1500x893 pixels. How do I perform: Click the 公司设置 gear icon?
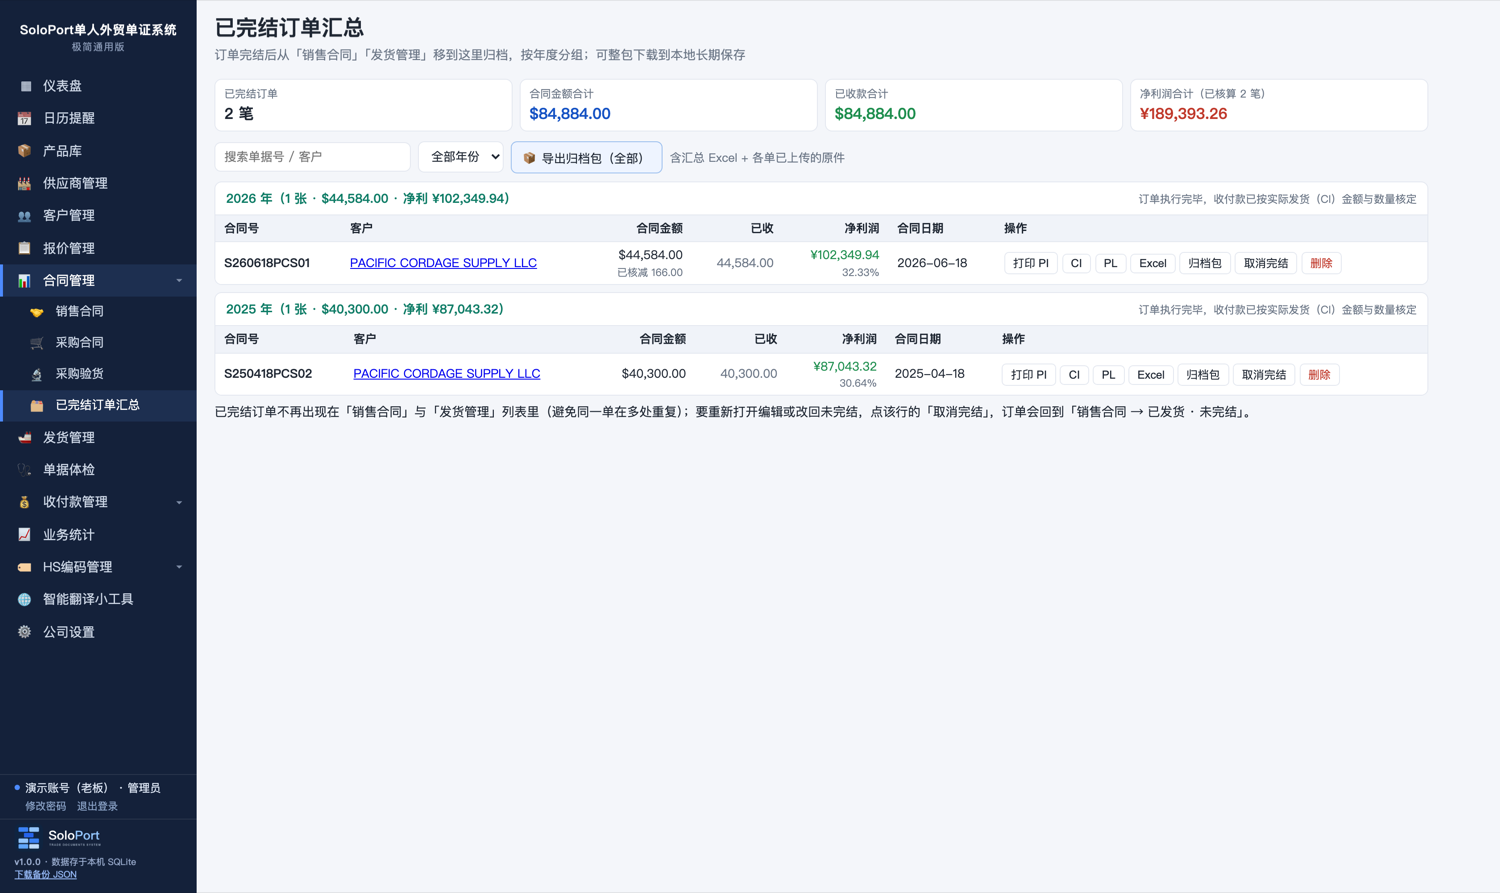pyautogui.click(x=25, y=632)
